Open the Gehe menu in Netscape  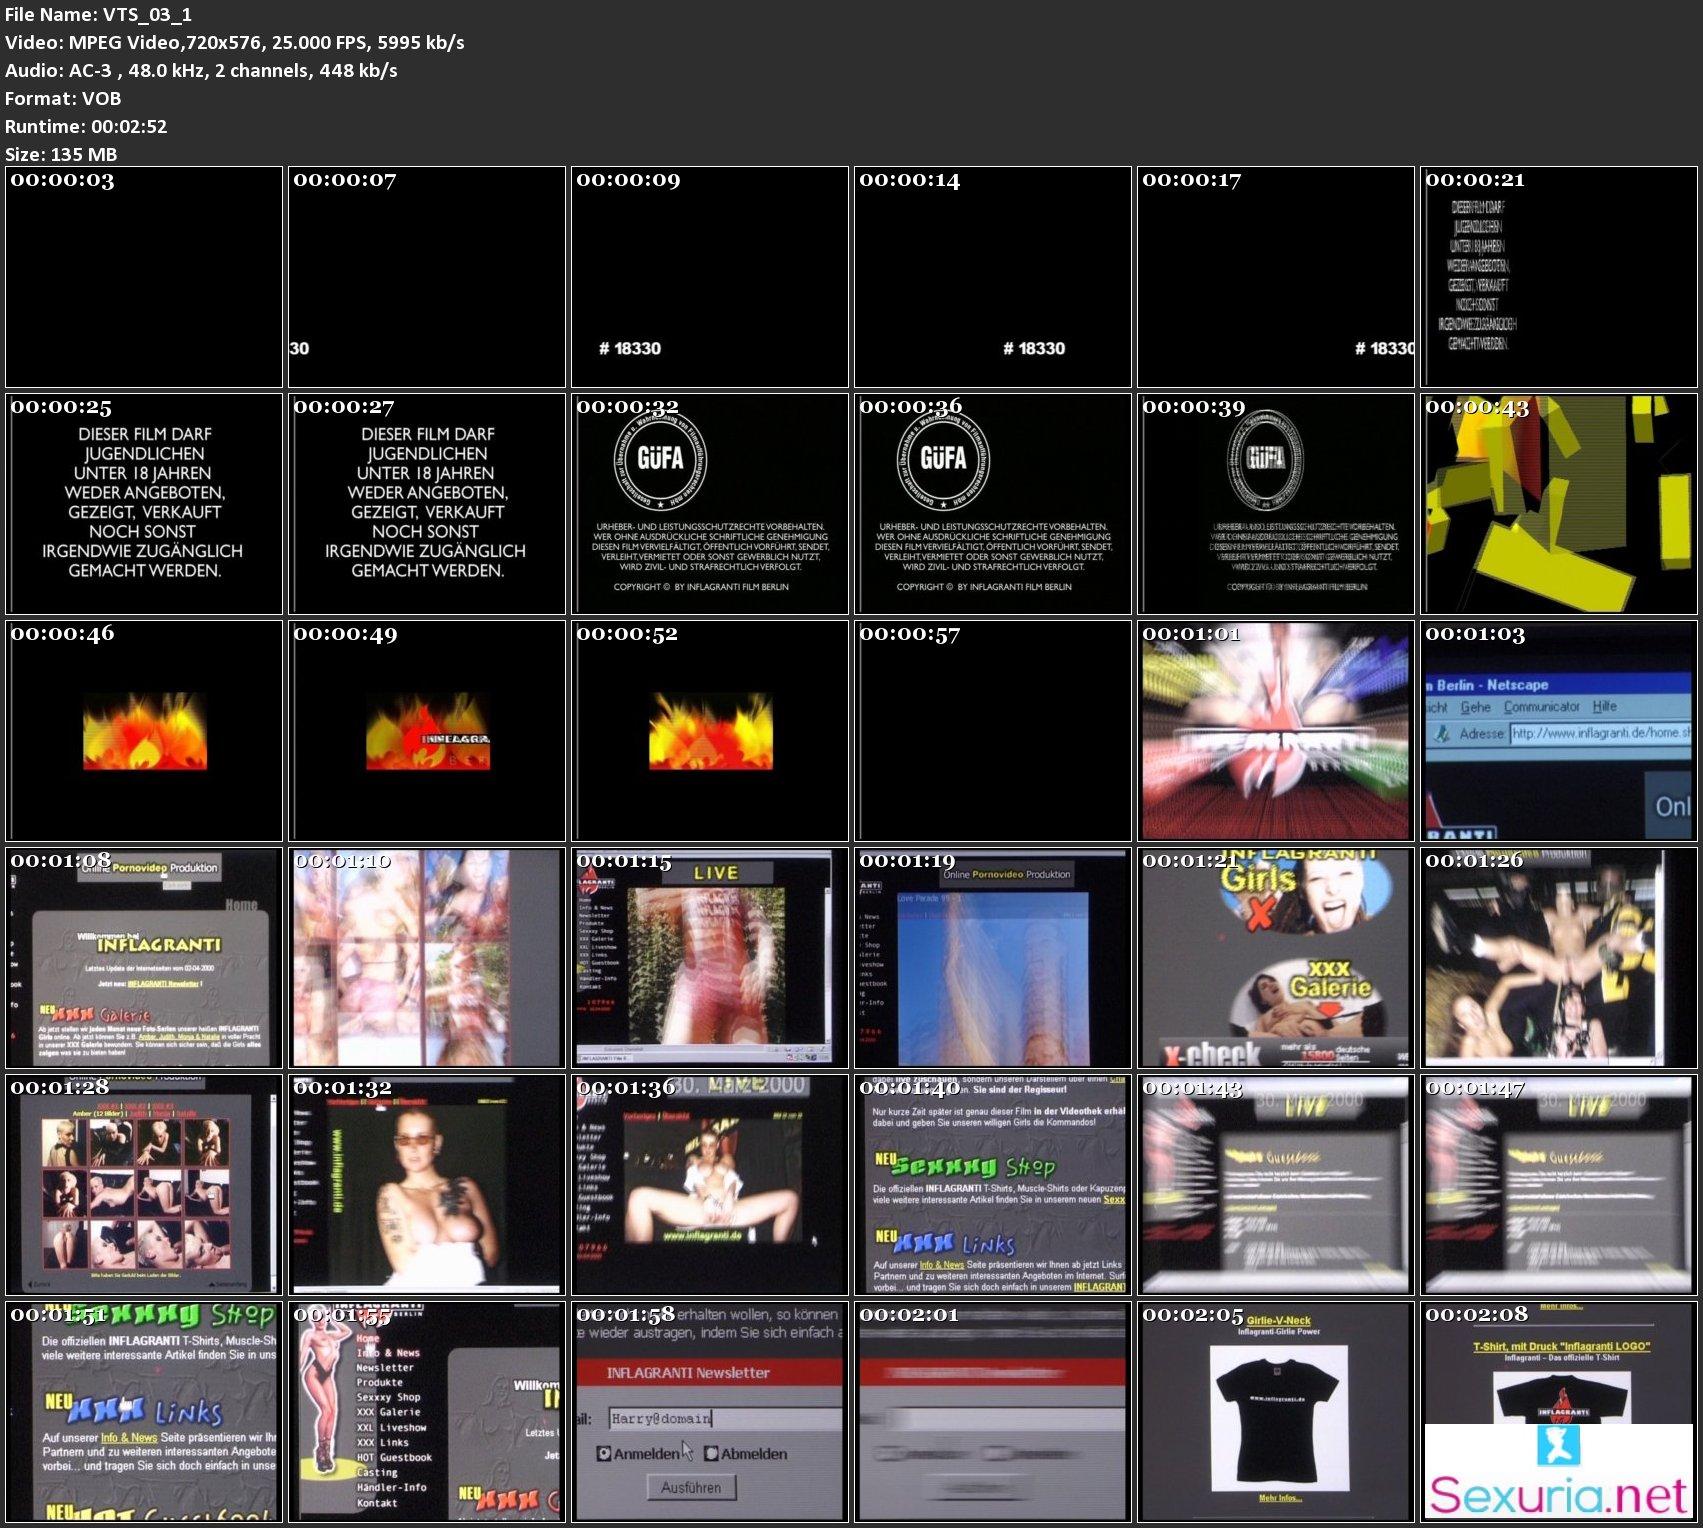click(x=1475, y=707)
